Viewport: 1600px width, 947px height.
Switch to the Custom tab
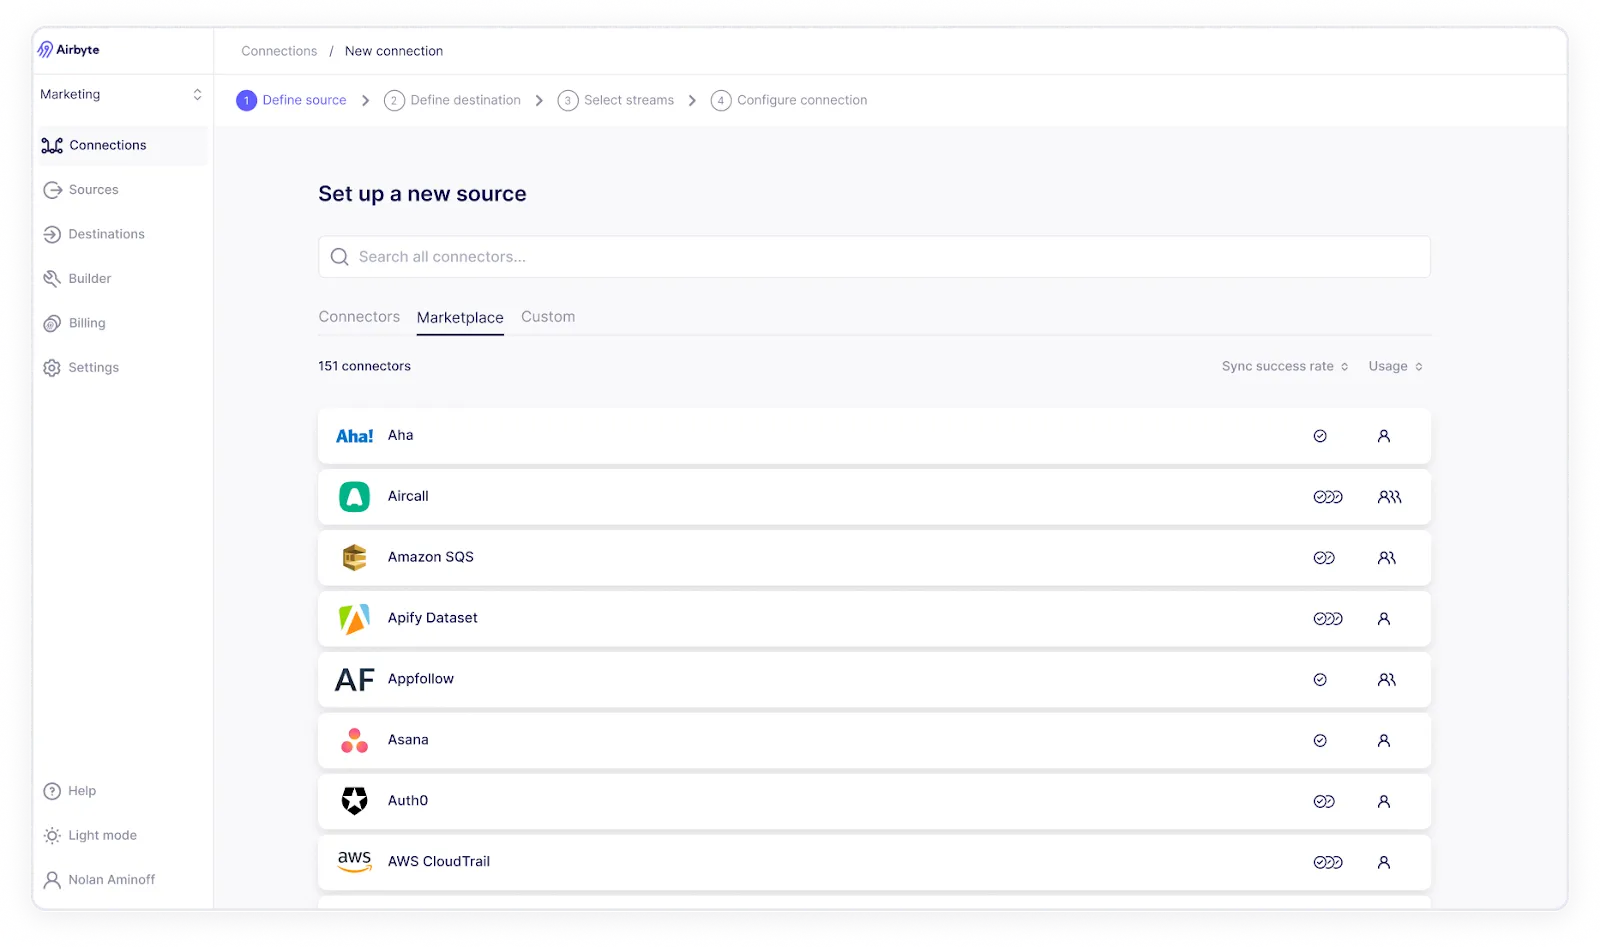[548, 317]
